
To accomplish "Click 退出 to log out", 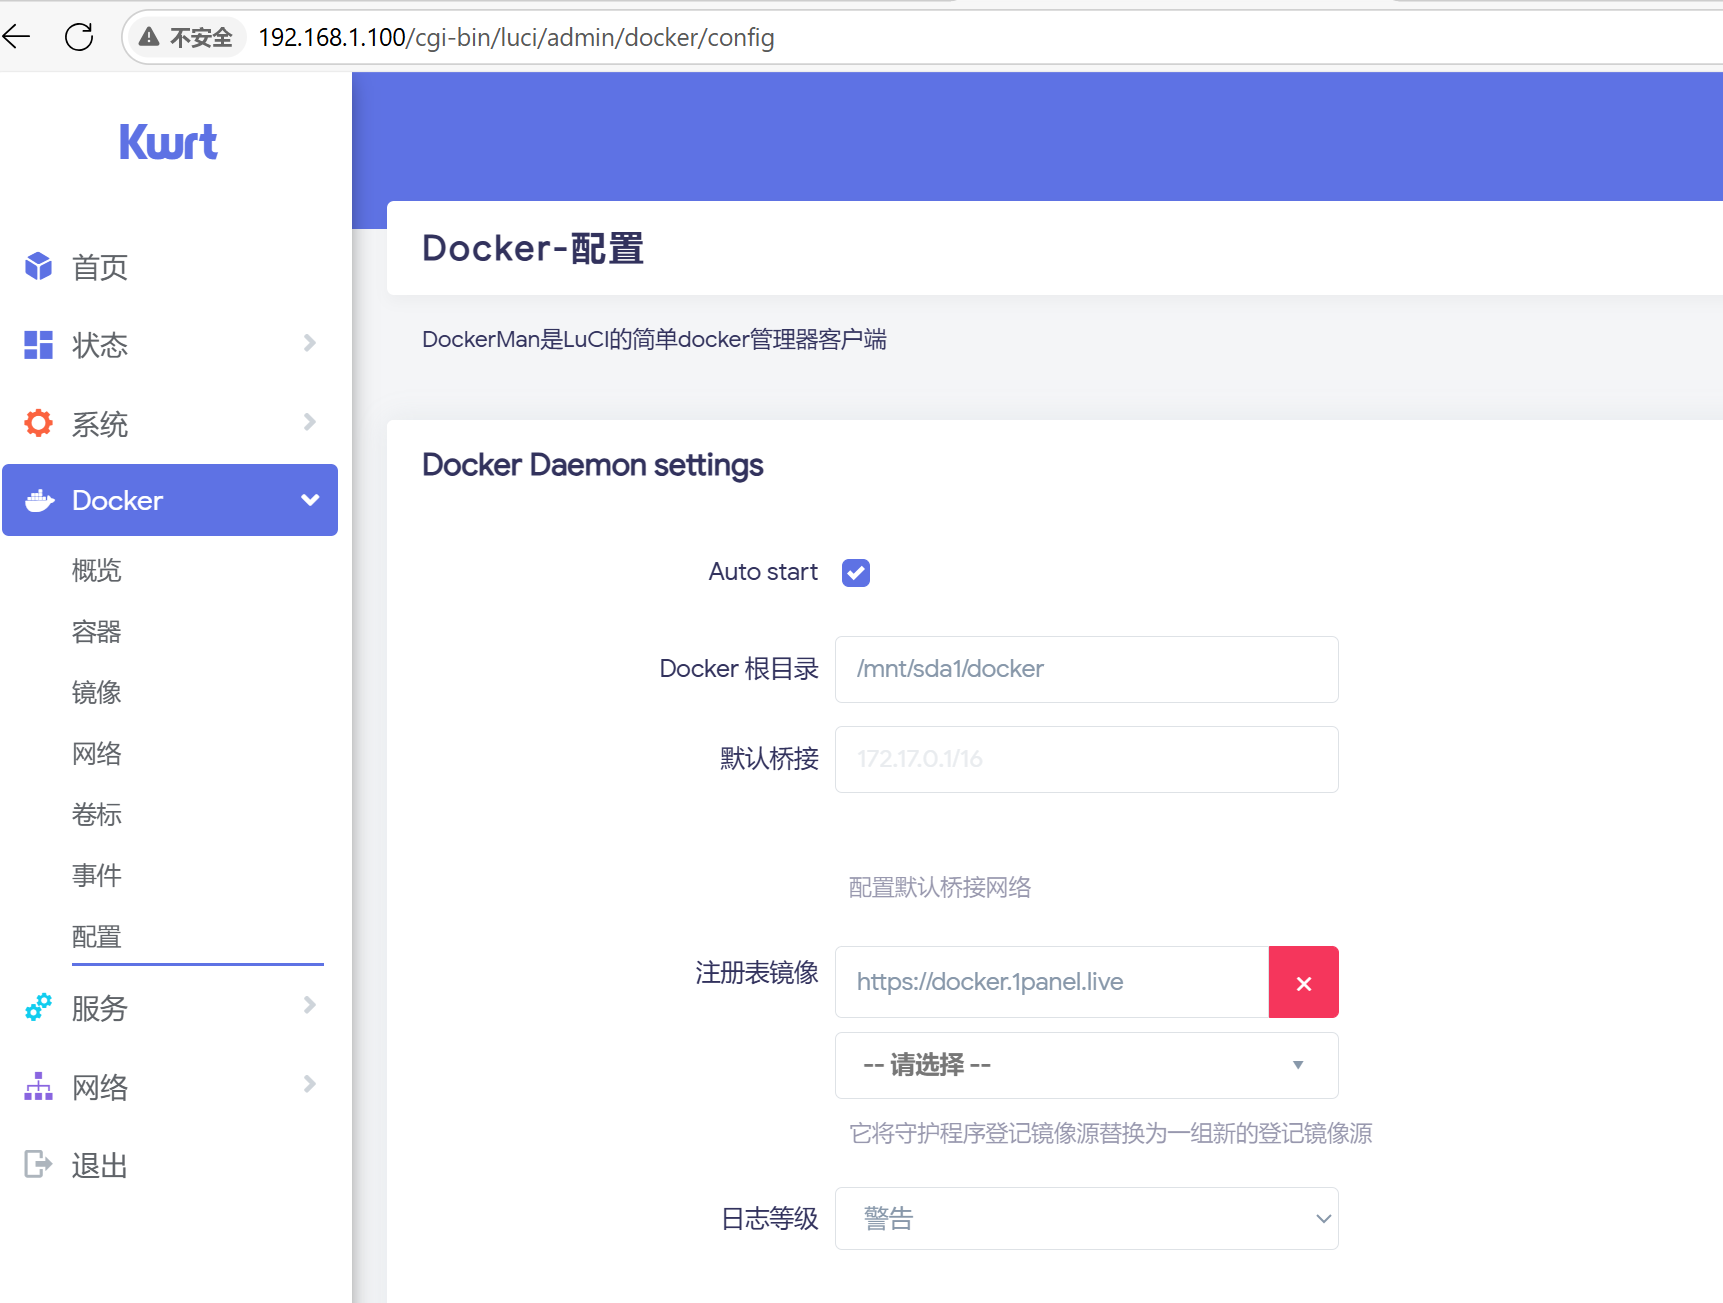I will click(x=98, y=1164).
